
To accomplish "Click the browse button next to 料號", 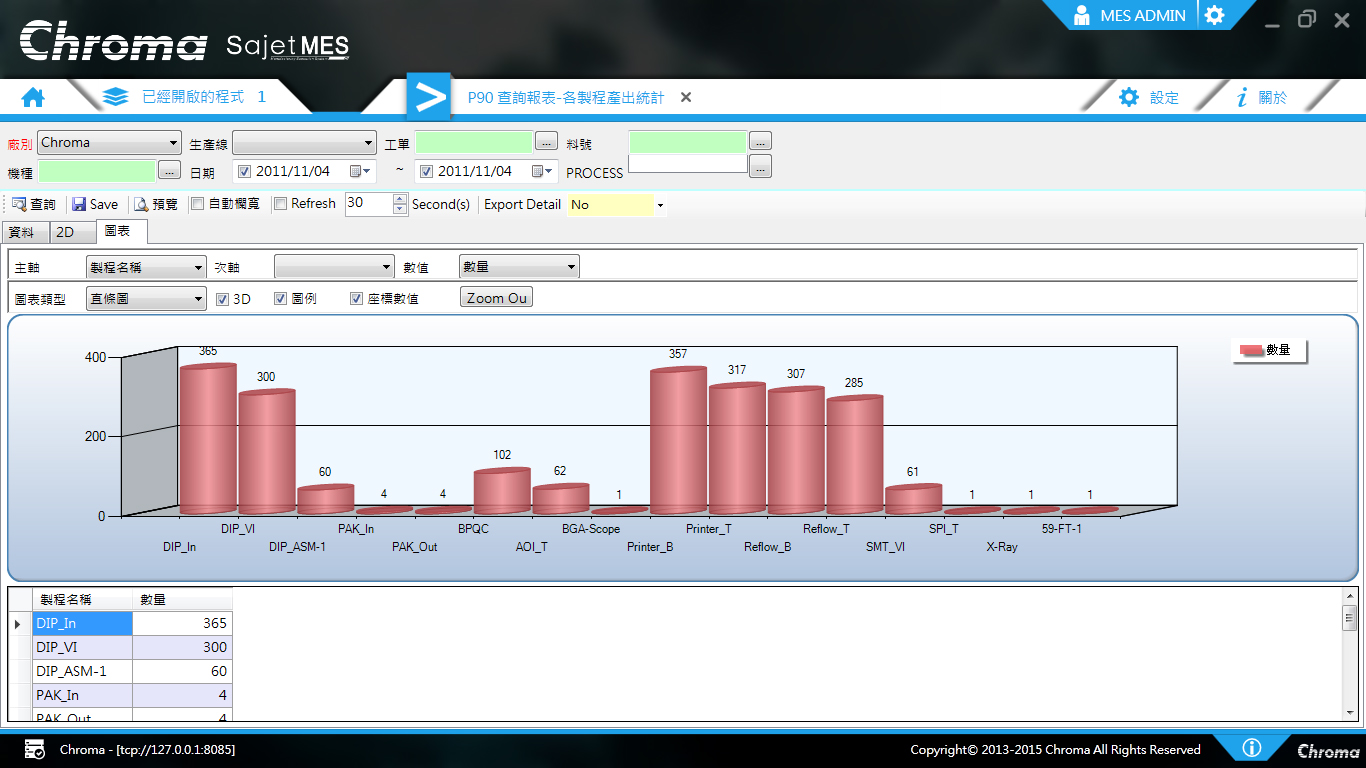I will [x=761, y=140].
